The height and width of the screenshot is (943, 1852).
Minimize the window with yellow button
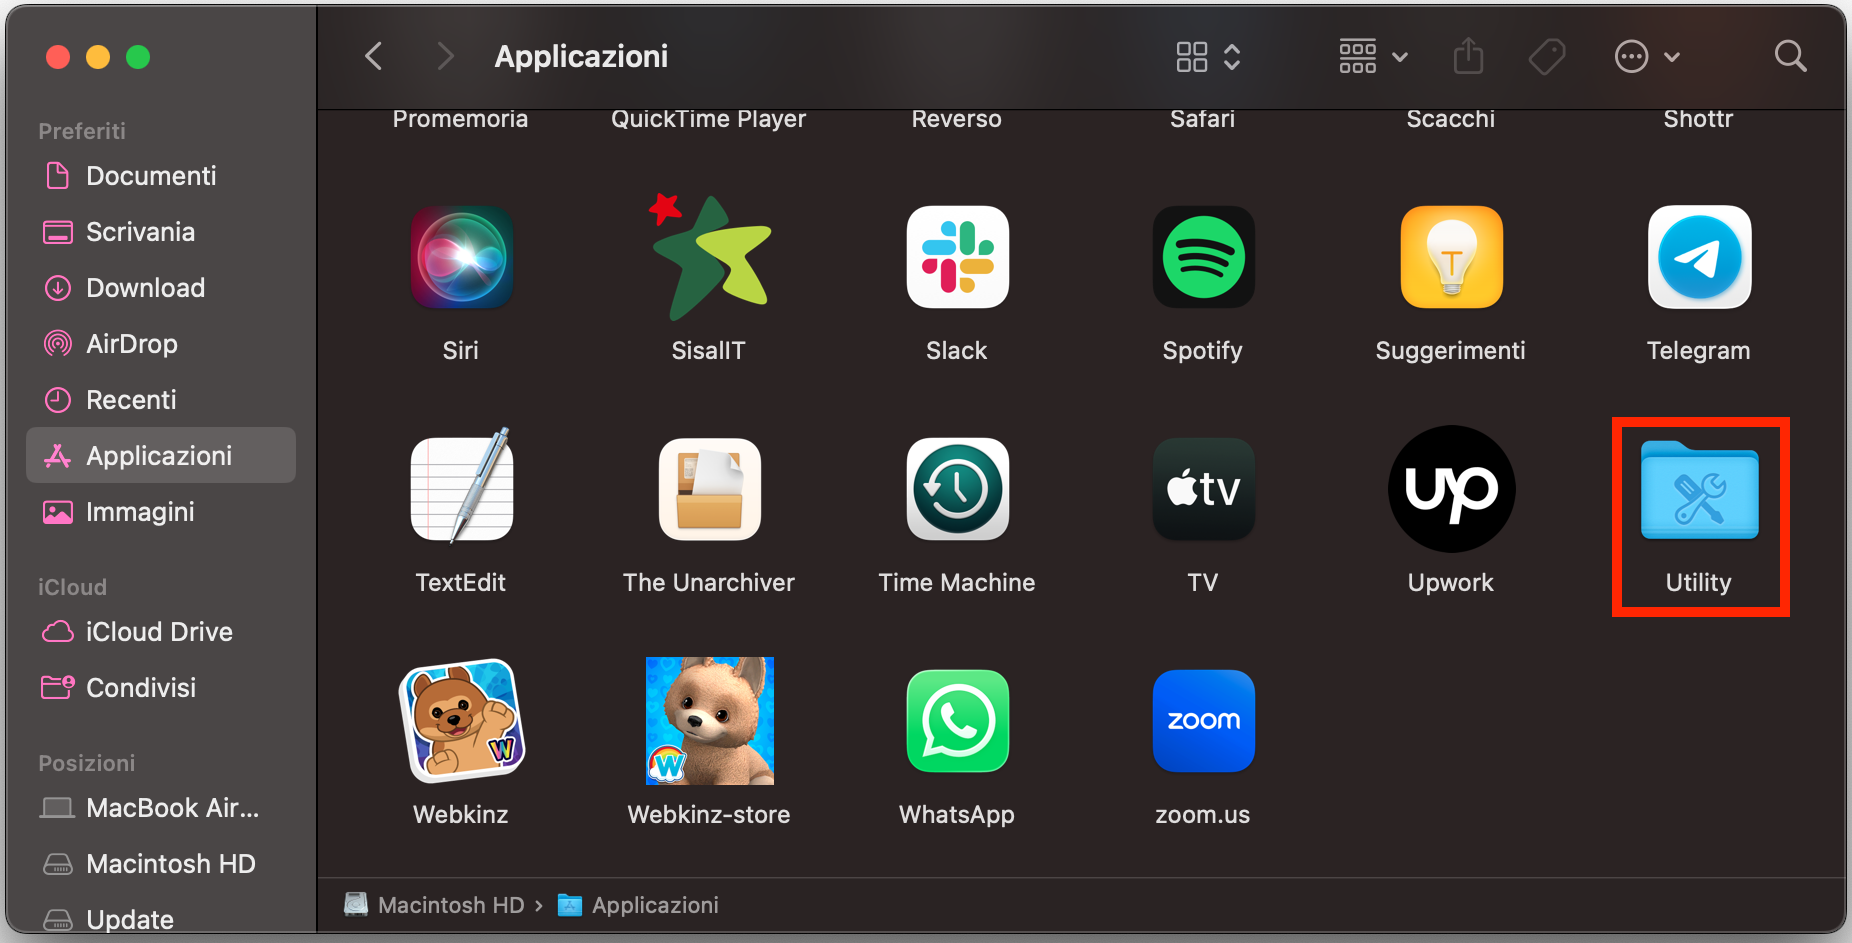point(98,57)
